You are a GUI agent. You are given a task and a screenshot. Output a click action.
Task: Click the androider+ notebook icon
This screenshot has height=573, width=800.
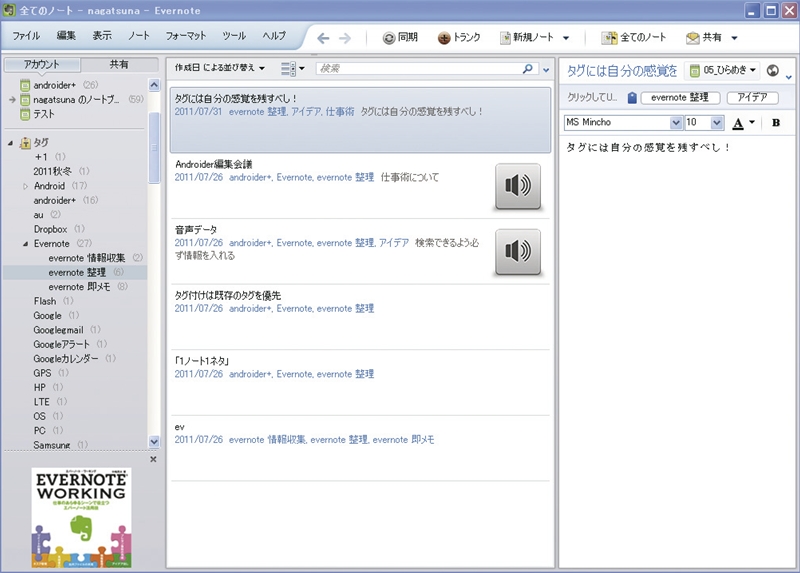25,85
